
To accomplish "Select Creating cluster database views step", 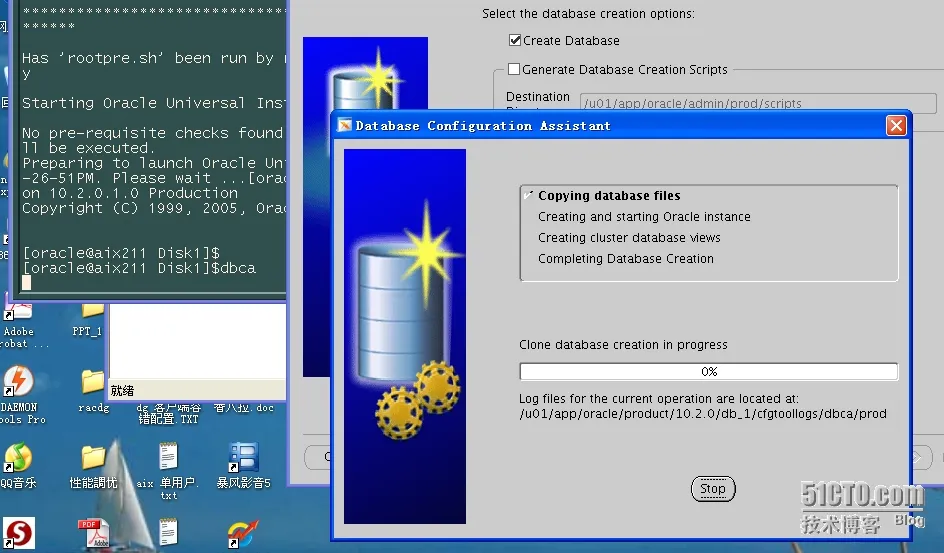I will [629, 238].
